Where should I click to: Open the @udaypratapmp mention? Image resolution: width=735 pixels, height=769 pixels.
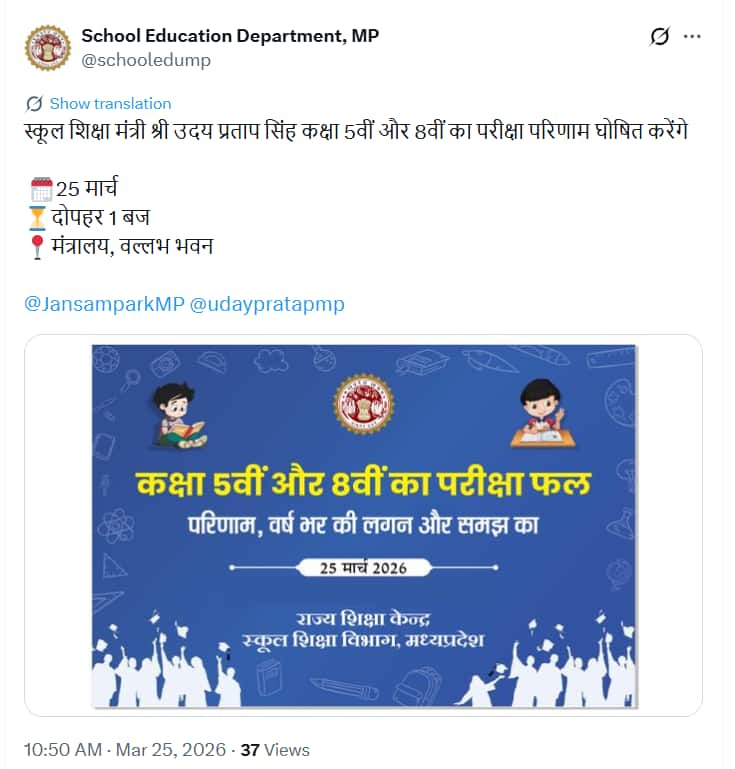(267, 304)
